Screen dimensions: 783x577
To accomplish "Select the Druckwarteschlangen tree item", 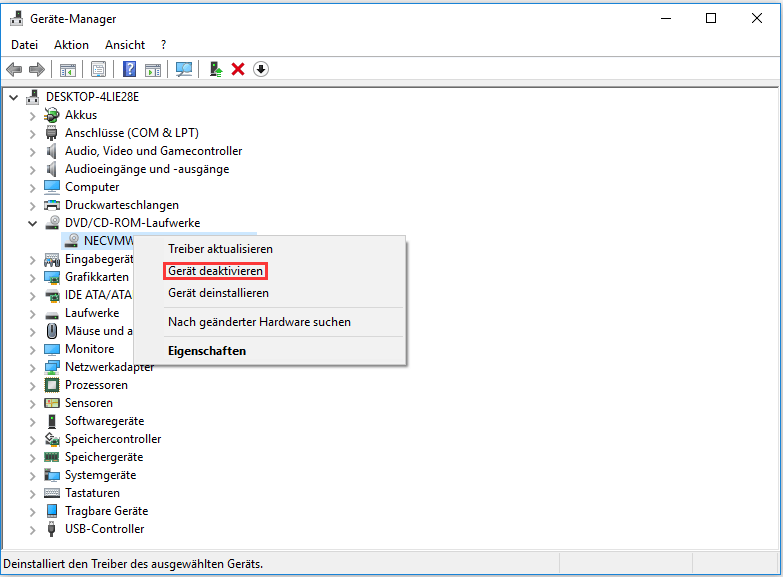I will pos(122,205).
